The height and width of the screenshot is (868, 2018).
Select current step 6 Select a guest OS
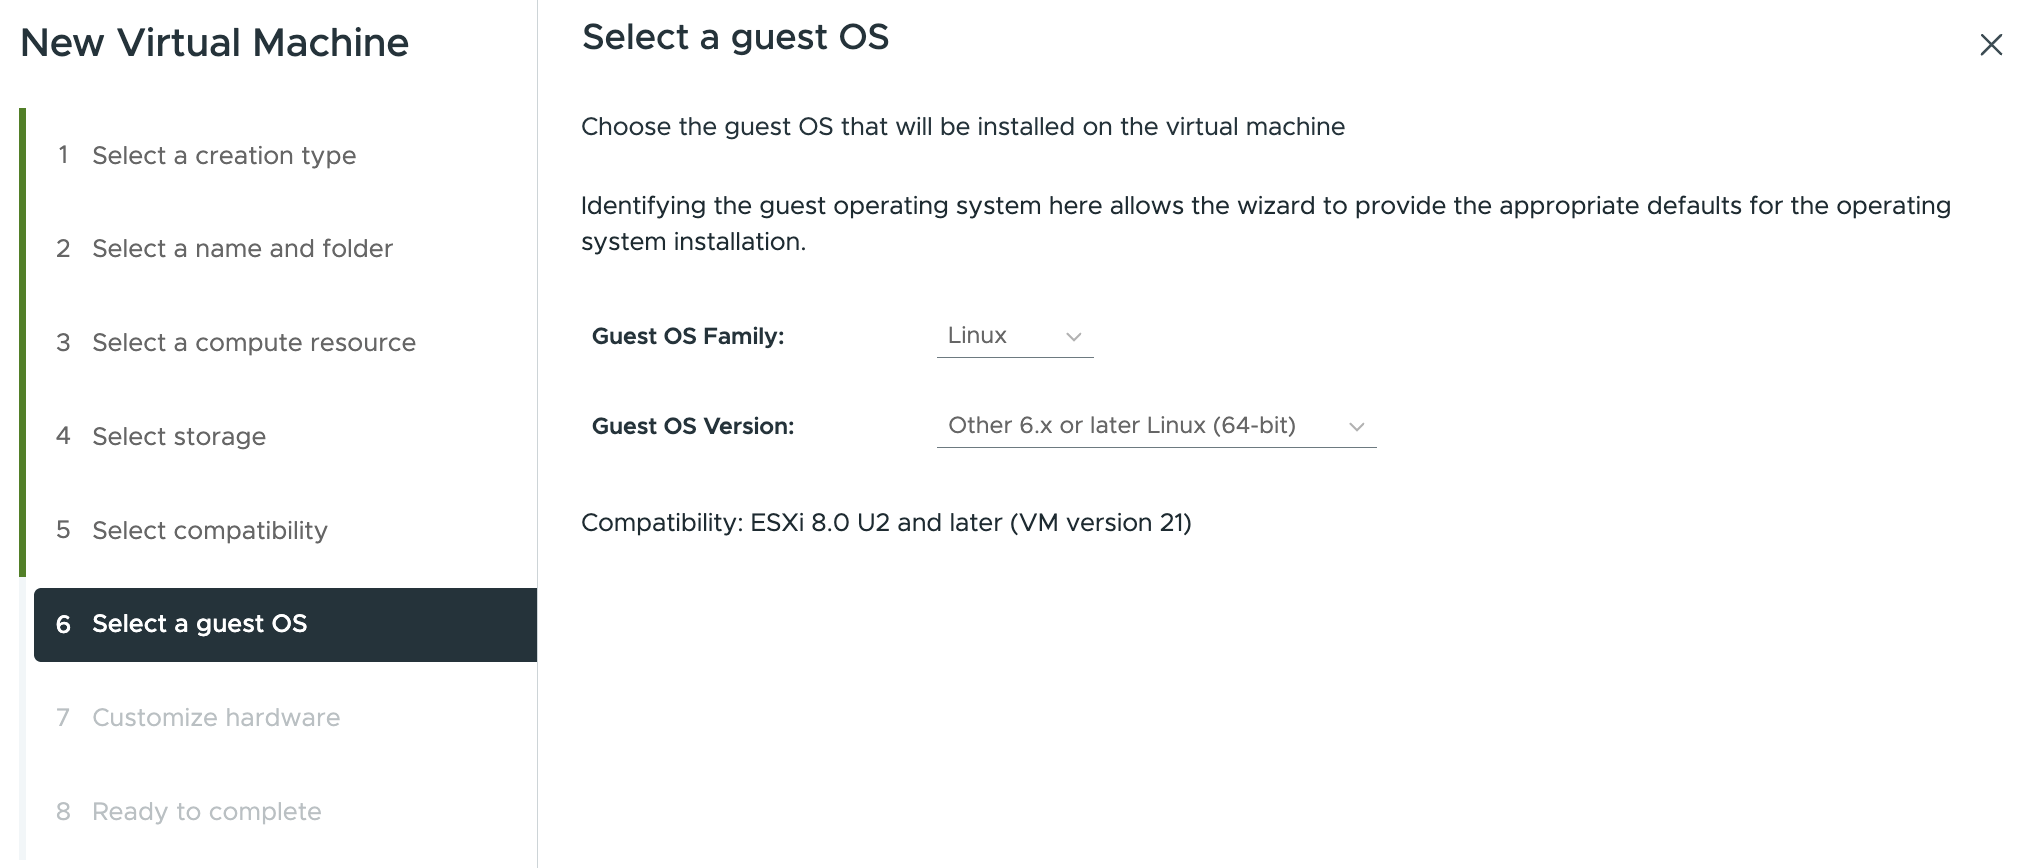[285, 624]
